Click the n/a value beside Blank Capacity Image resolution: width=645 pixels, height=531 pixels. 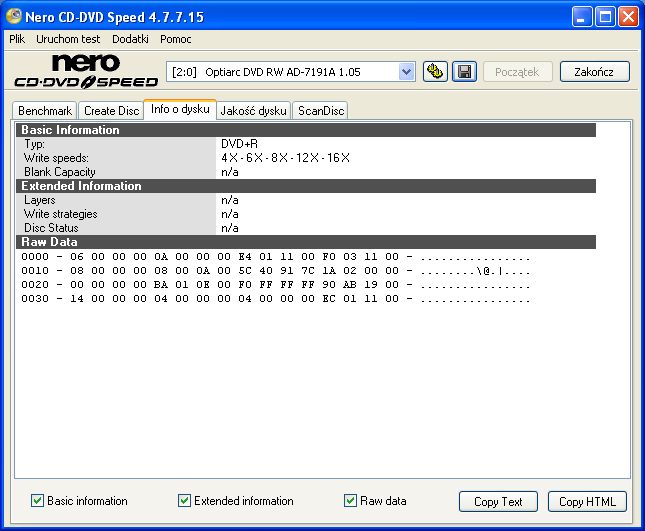230,172
